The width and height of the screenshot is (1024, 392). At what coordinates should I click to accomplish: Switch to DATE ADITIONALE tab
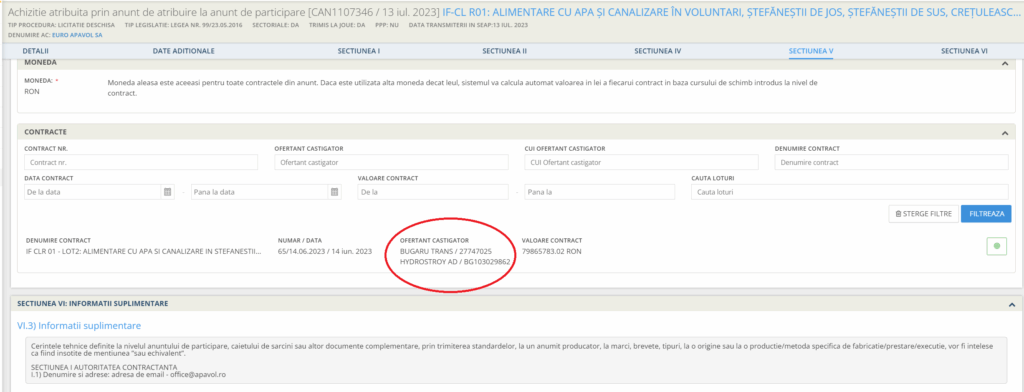click(184, 50)
